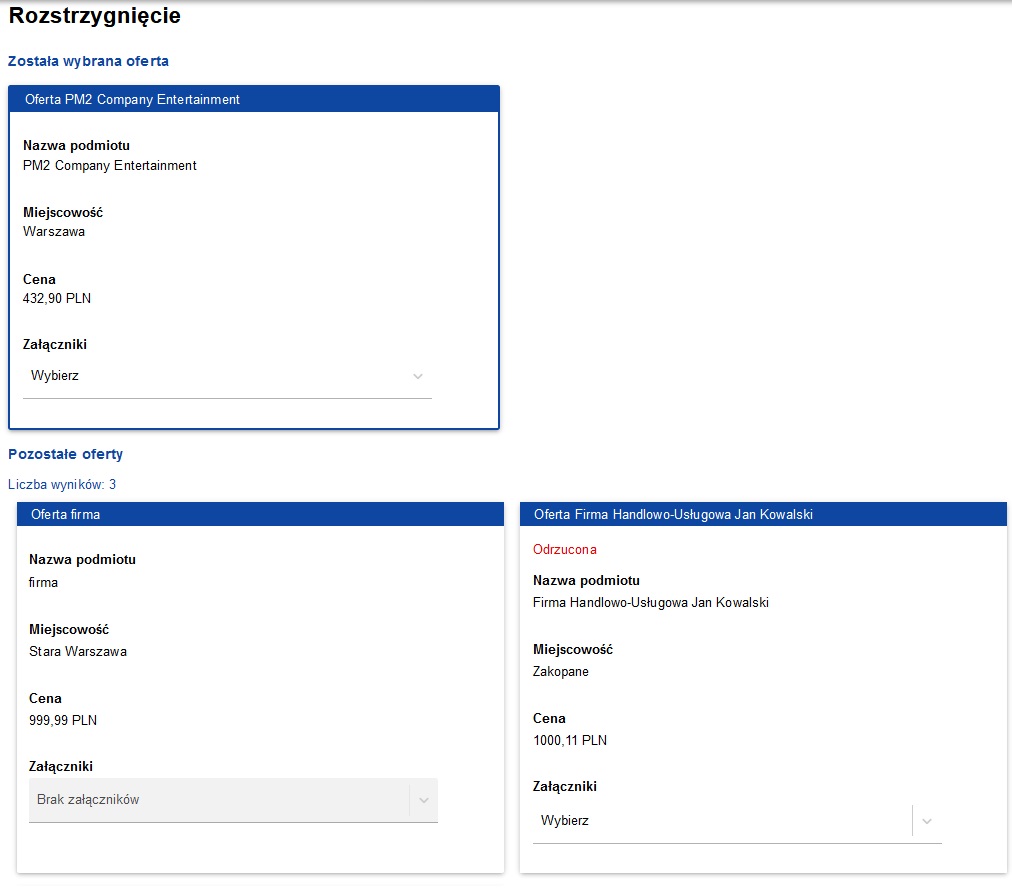Open the Załączniki dropdown in the PM2 Company offer

pos(215,377)
